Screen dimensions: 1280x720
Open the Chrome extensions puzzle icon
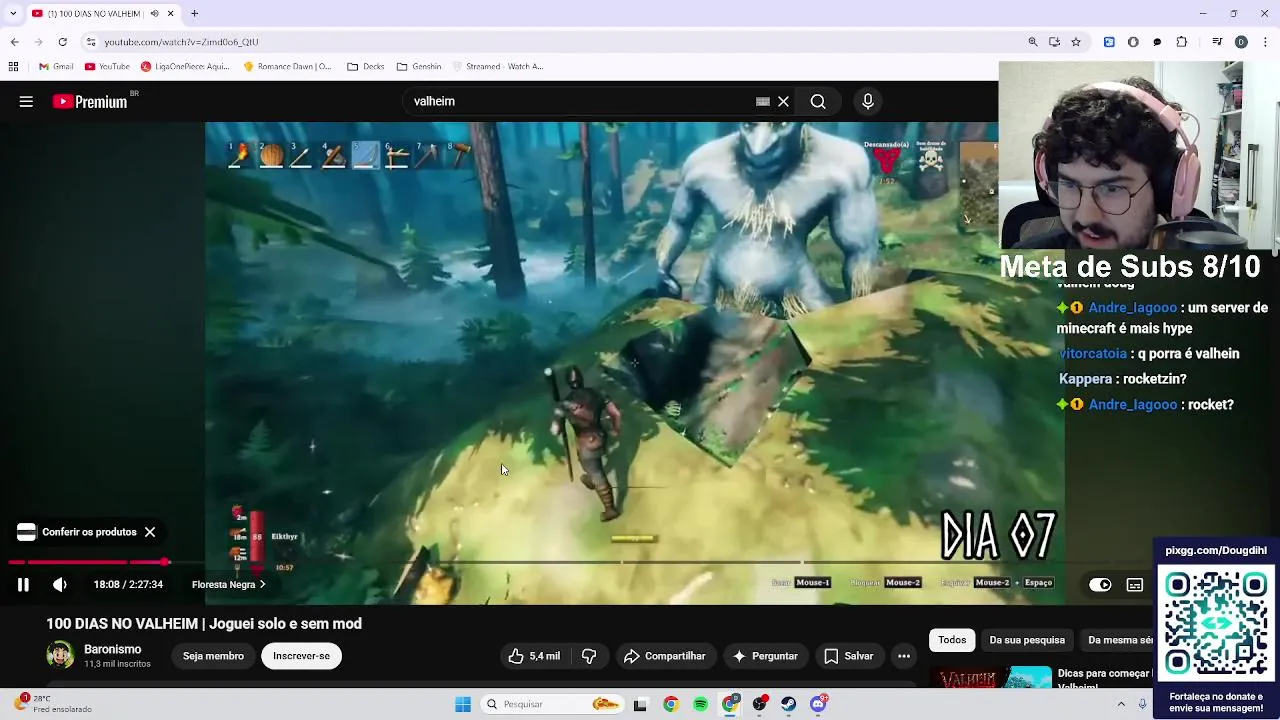click(x=1182, y=42)
